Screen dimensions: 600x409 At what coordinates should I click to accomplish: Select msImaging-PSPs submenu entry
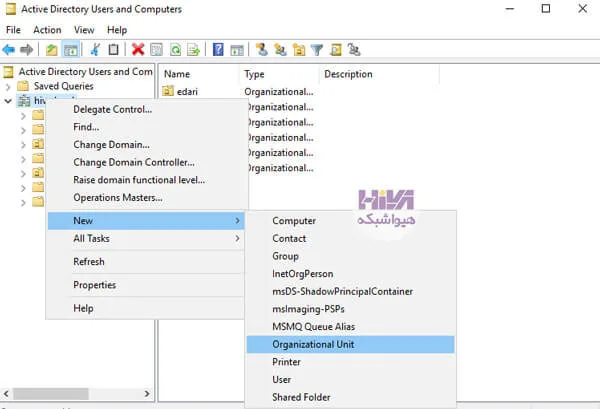(x=351, y=309)
